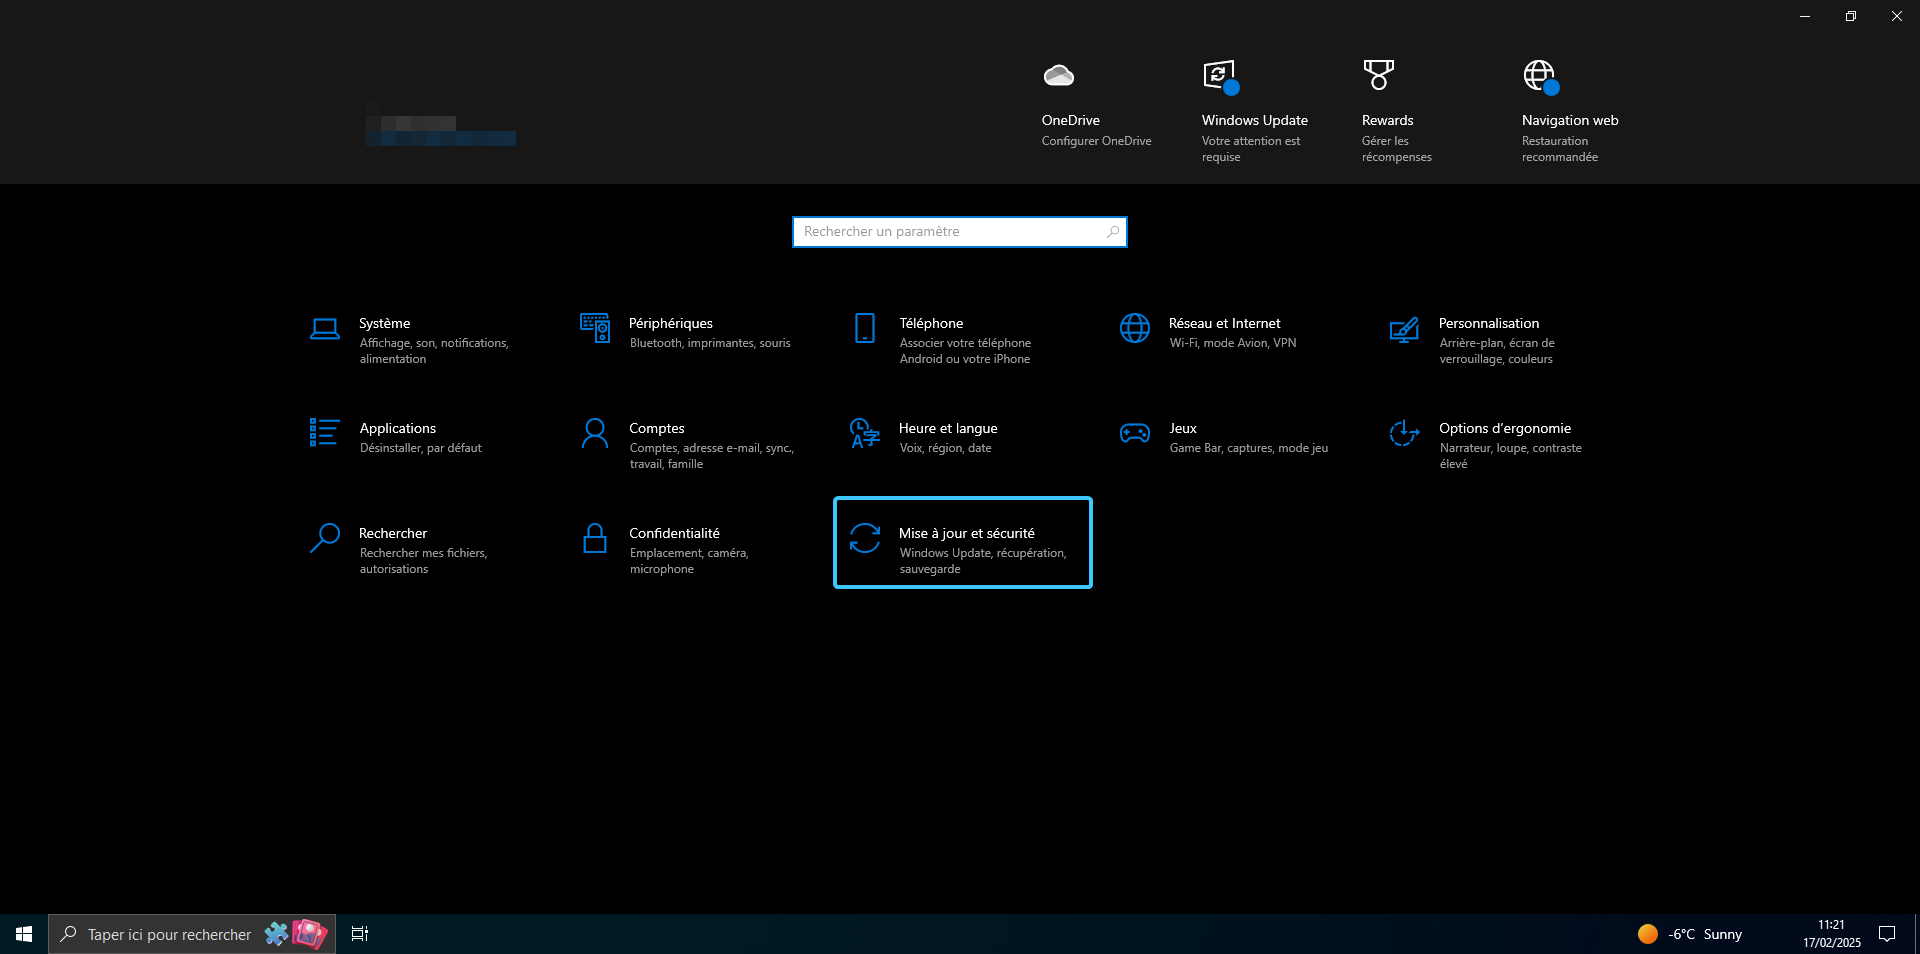Open the Applications list icon

tap(325, 432)
